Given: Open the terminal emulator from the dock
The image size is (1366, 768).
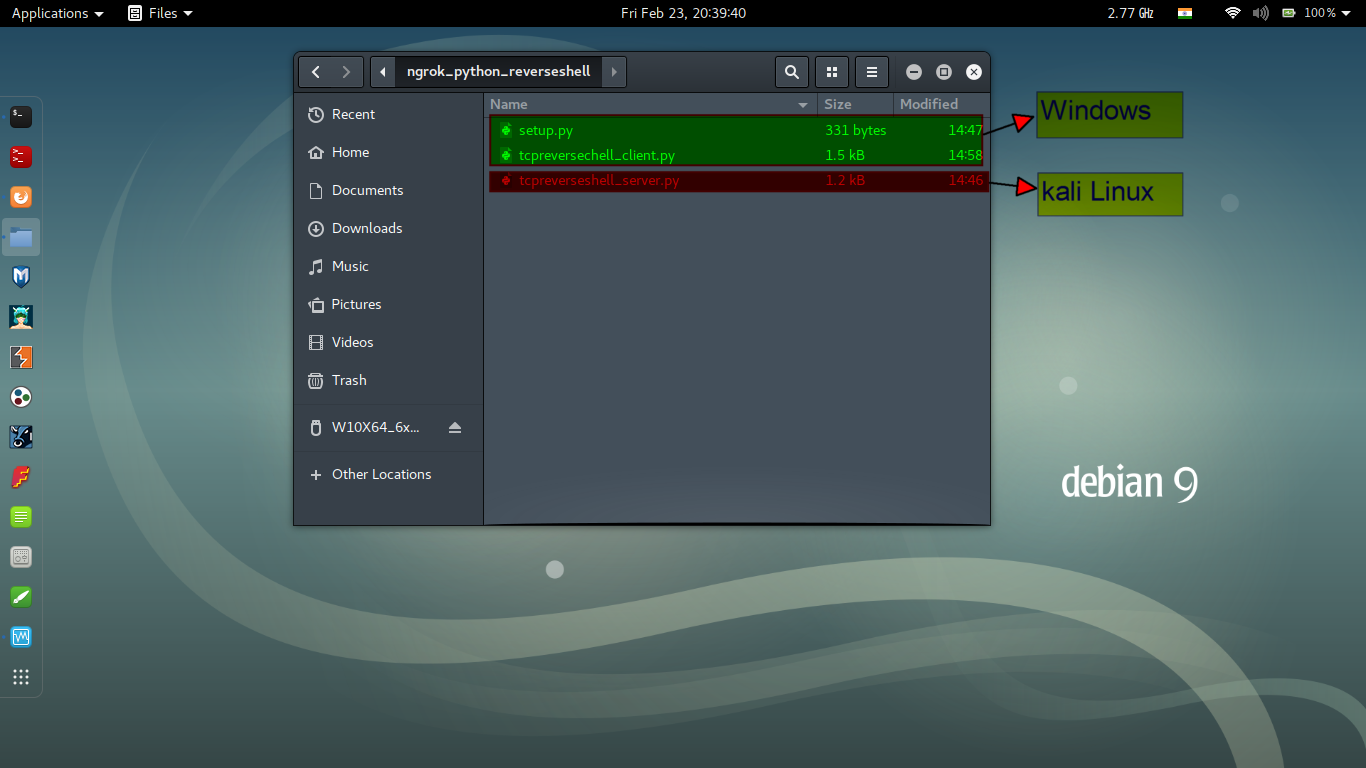Looking at the screenshot, I should (21, 117).
